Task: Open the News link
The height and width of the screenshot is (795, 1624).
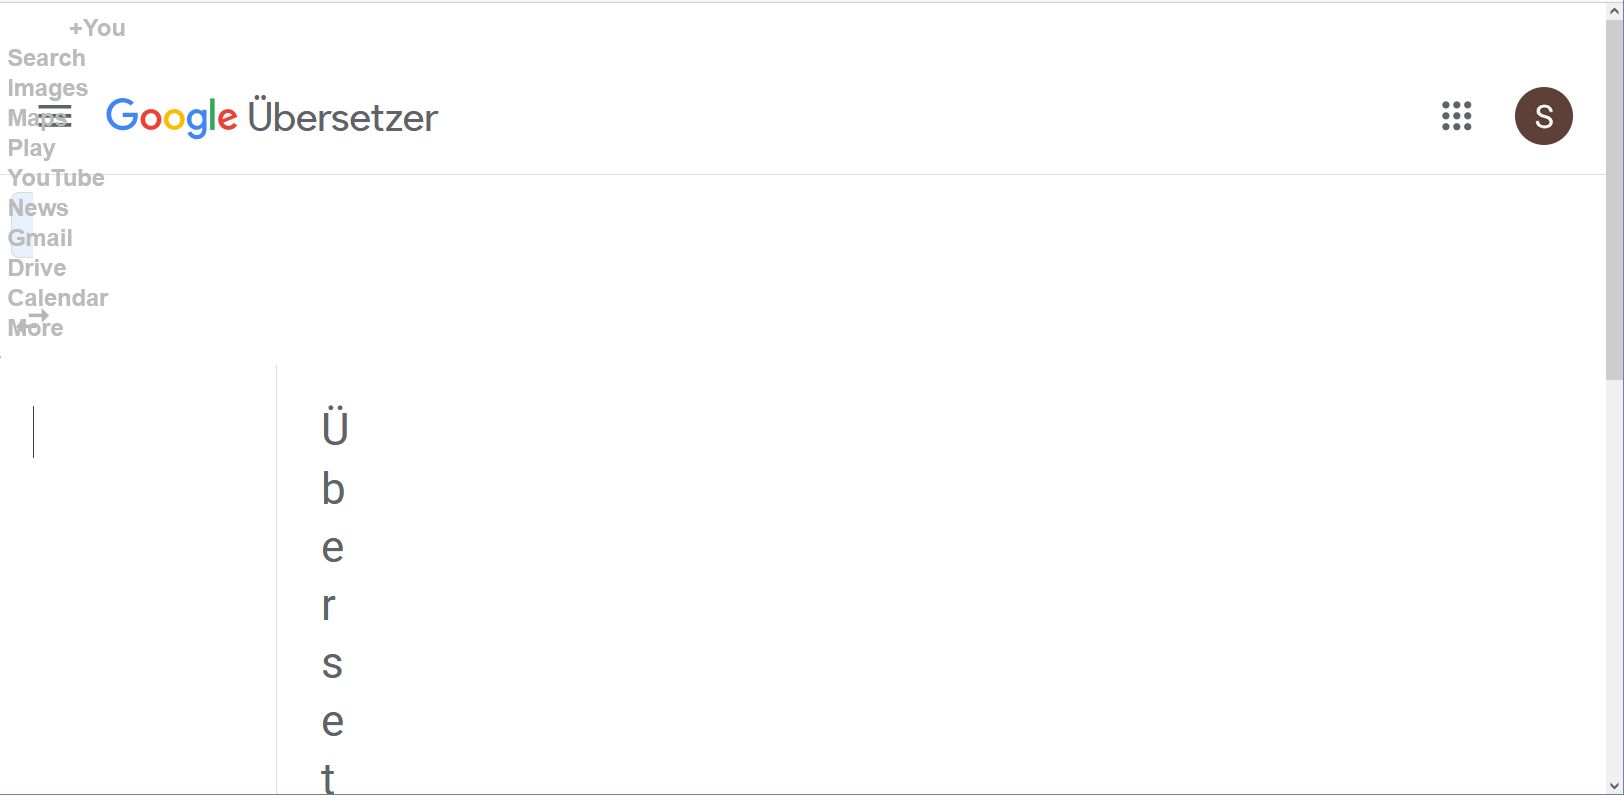Action: point(38,208)
